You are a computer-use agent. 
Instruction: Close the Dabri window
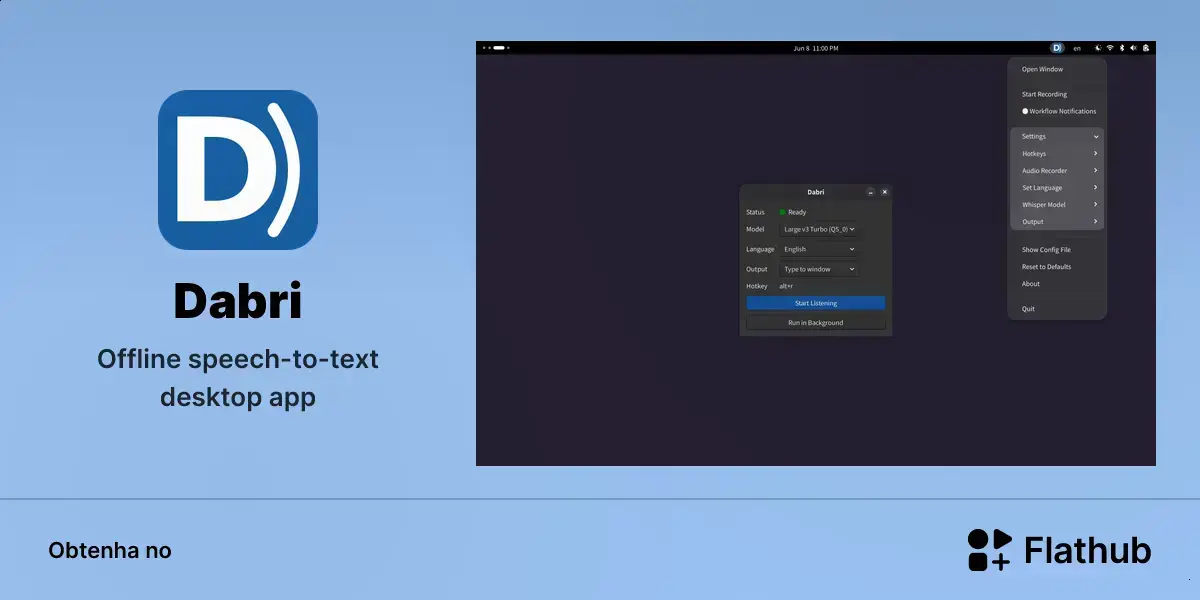tap(885, 192)
